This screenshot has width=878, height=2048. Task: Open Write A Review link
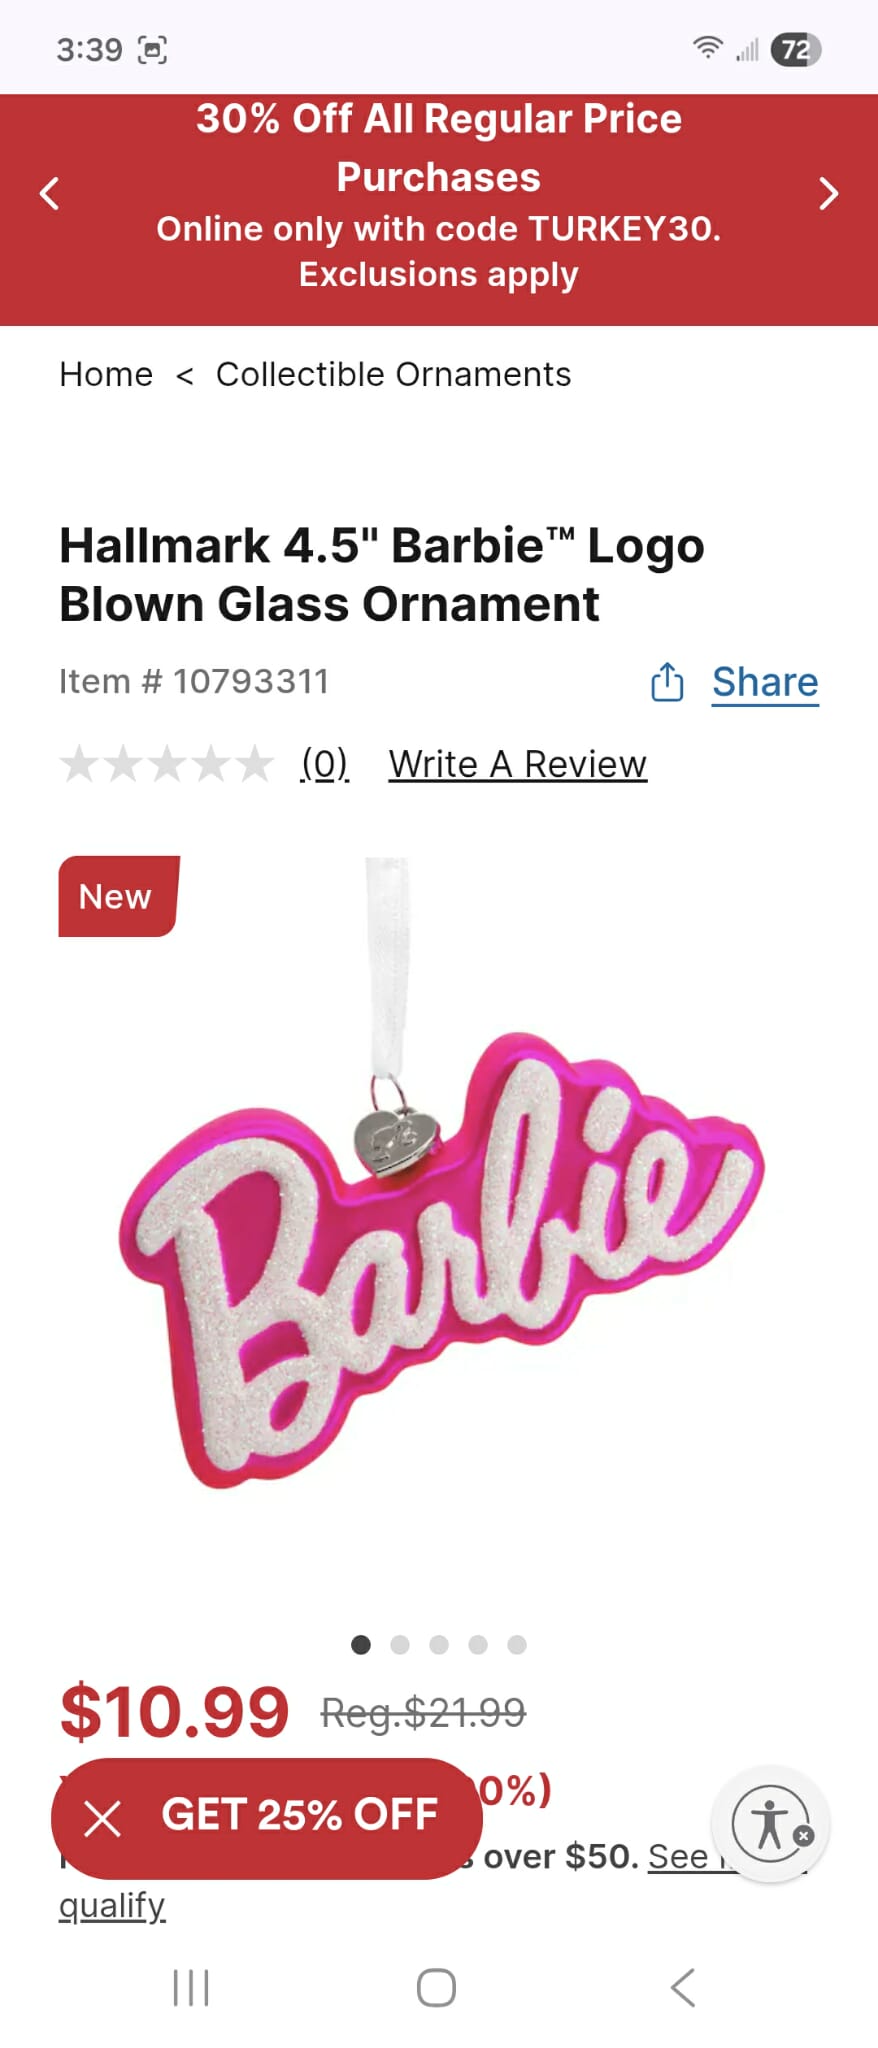518,764
